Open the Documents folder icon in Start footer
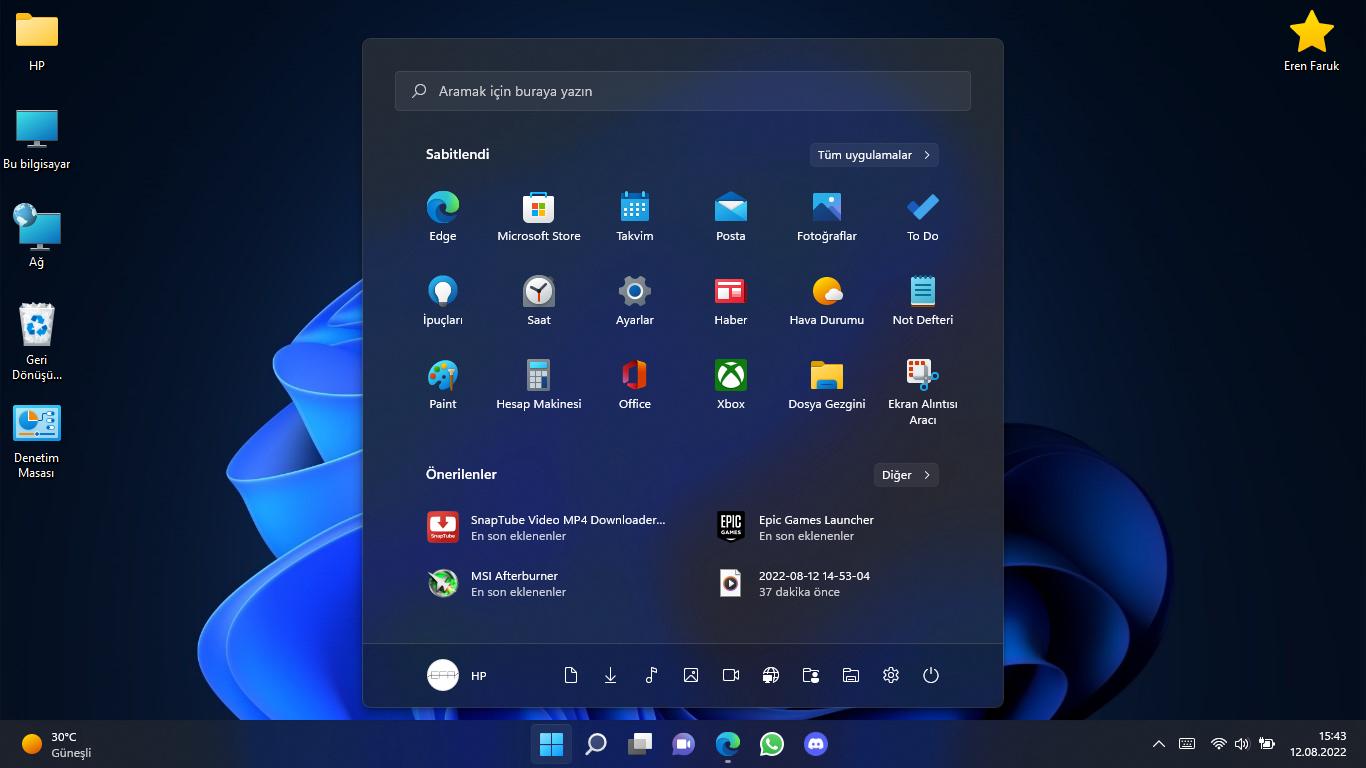The width and height of the screenshot is (1366, 768). coord(571,675)
